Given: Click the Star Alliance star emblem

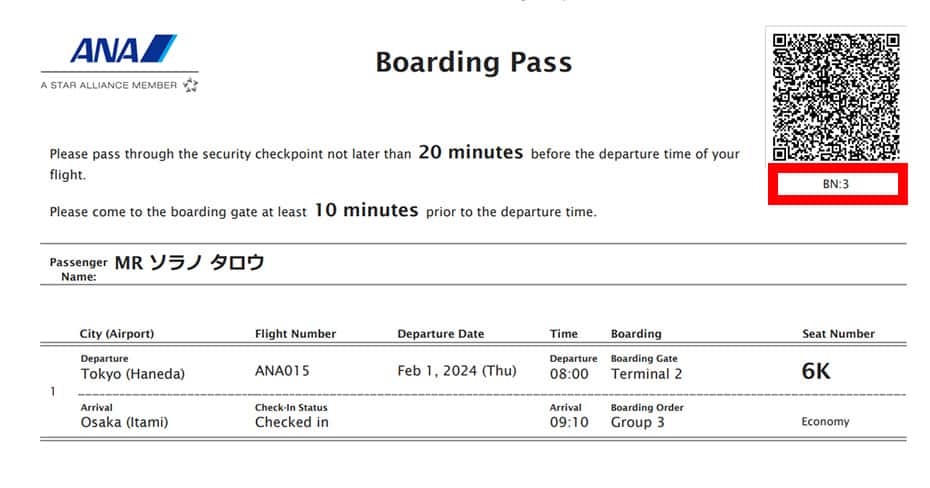Looking at the screenshot, I should click(190, 85).
